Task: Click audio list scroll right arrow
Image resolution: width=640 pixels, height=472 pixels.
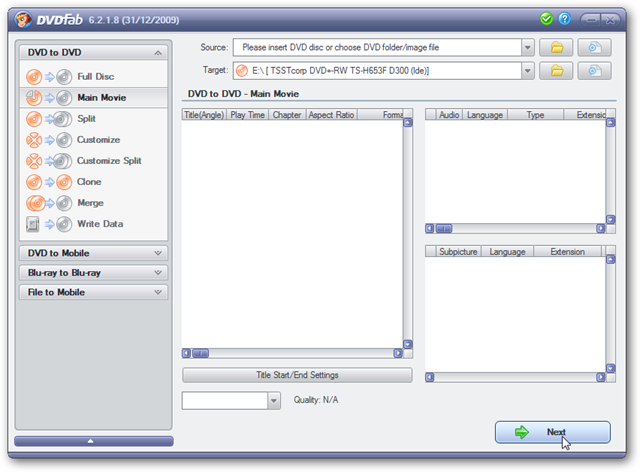Action: pyautogui.click(x=601, y=228)
